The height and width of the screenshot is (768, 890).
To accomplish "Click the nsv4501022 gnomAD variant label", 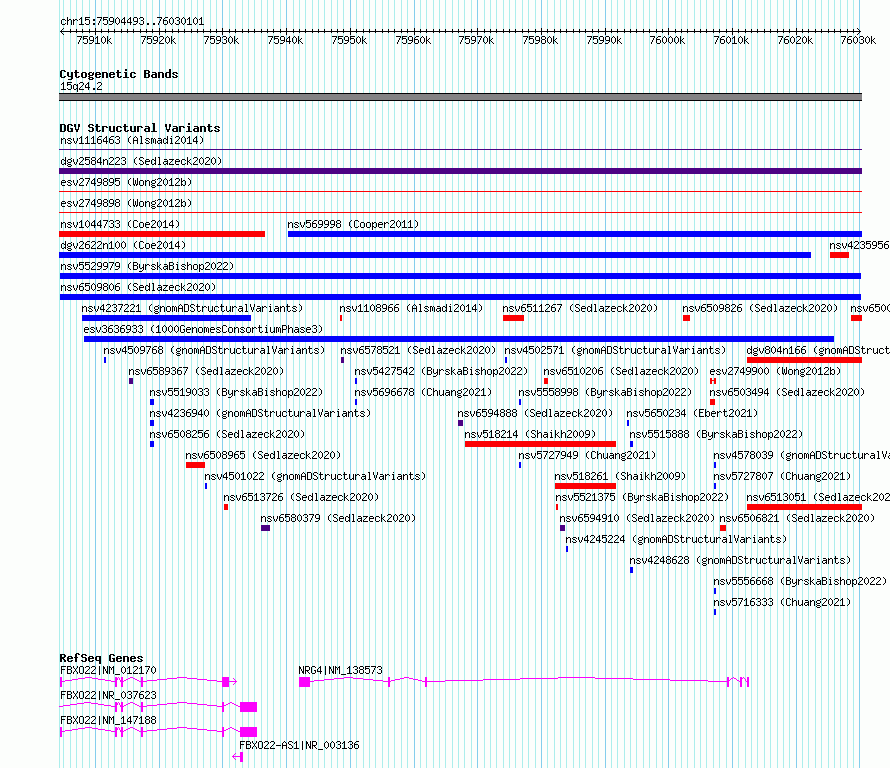I will tap(315, 476).
